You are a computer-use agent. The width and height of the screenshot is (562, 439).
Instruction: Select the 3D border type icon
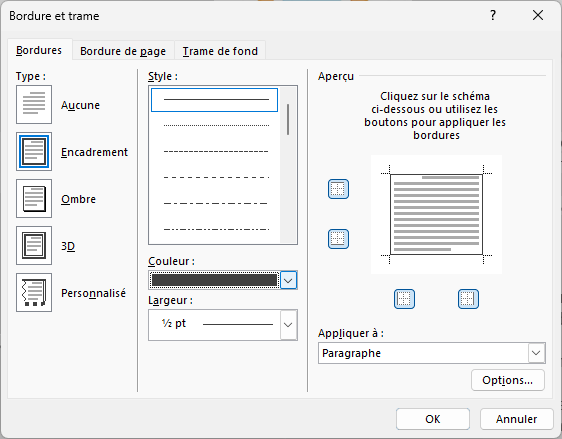(x=34, y=245)
